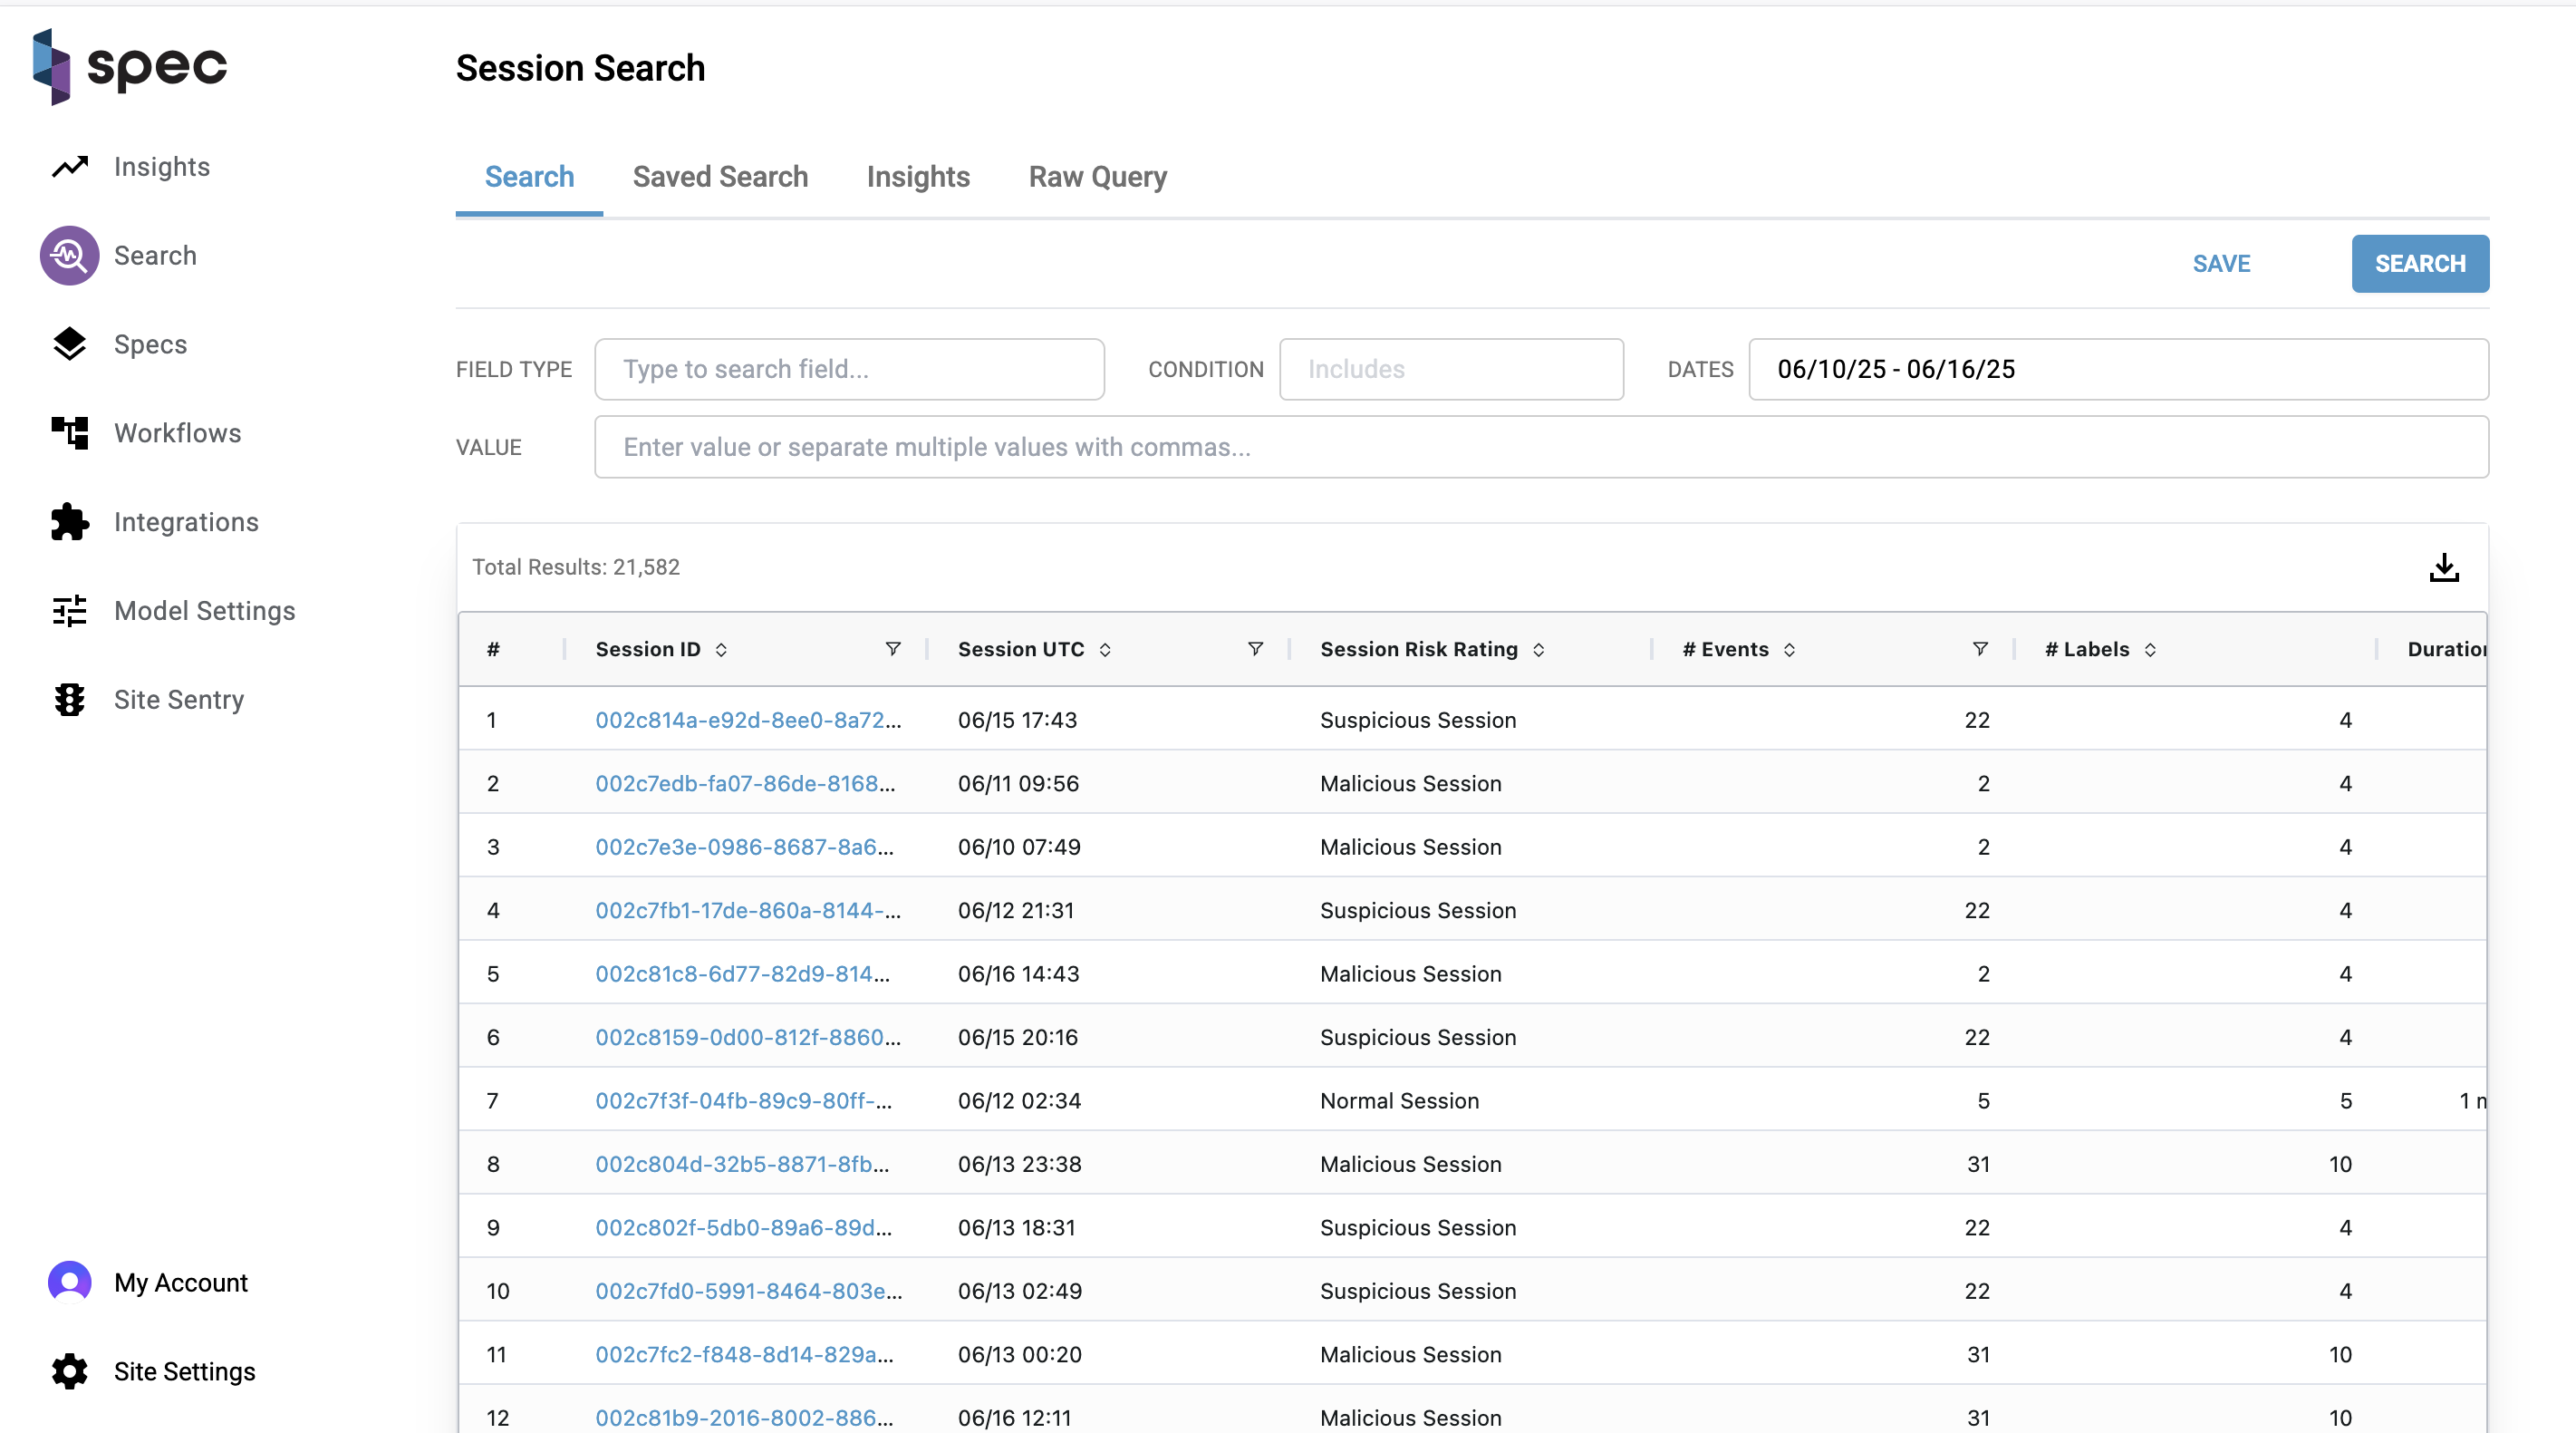Sort by # Labels column arrows

[x=2150, y=650]
